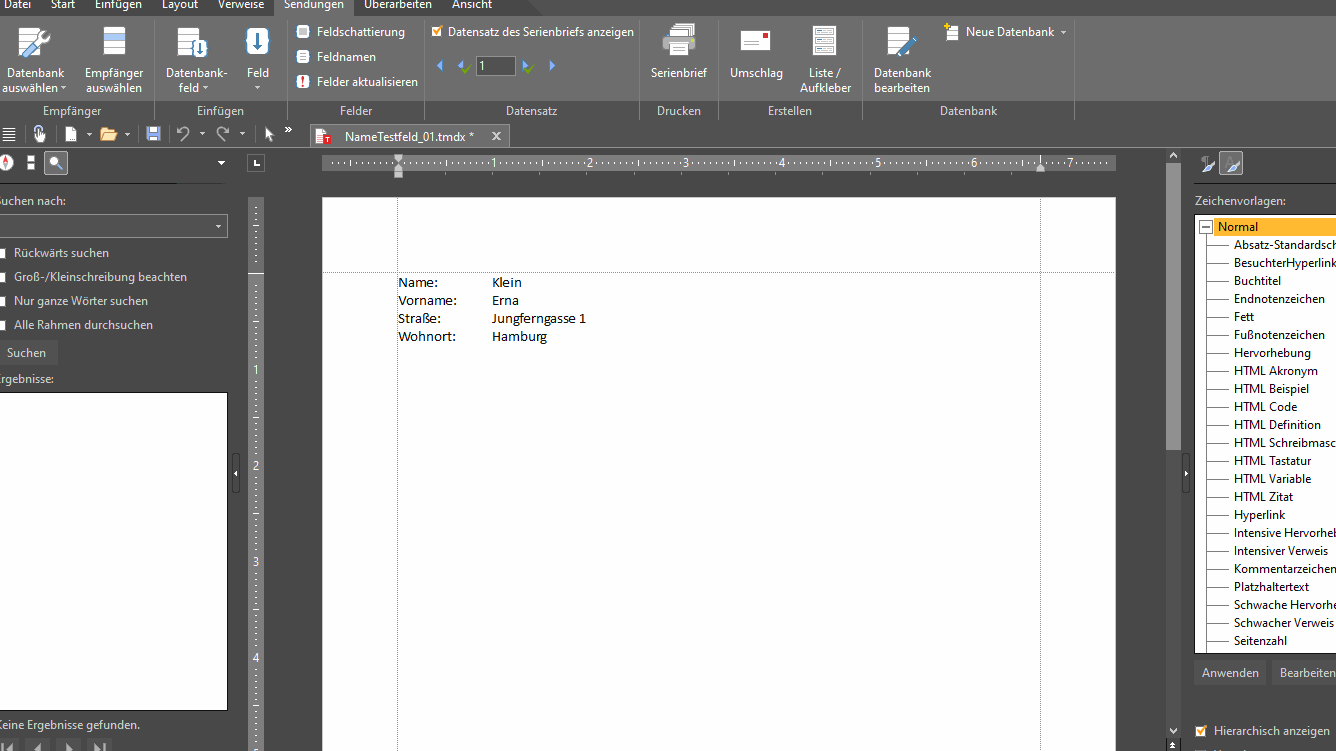Select the Hyperlink character style
Viewport: 1336px width, 751px height.
coord(1259,515)
